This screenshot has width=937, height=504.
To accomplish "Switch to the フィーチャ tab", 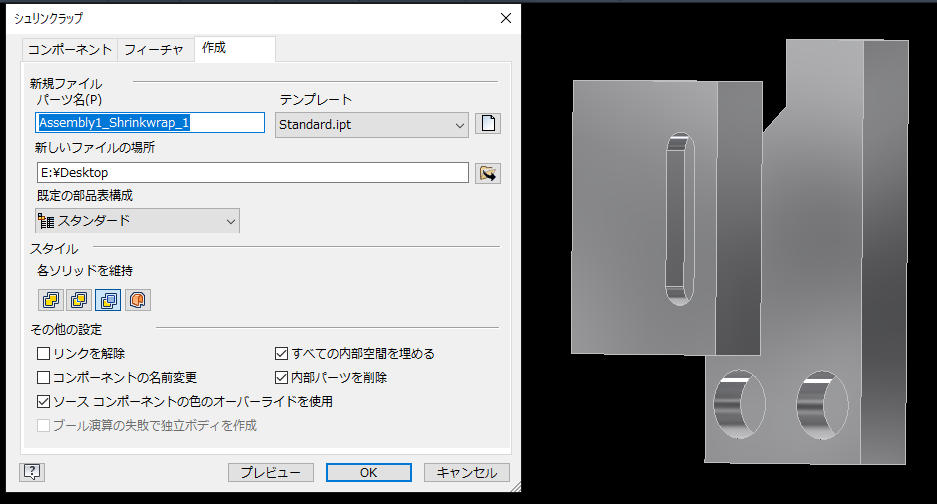I will coord(154,50).
